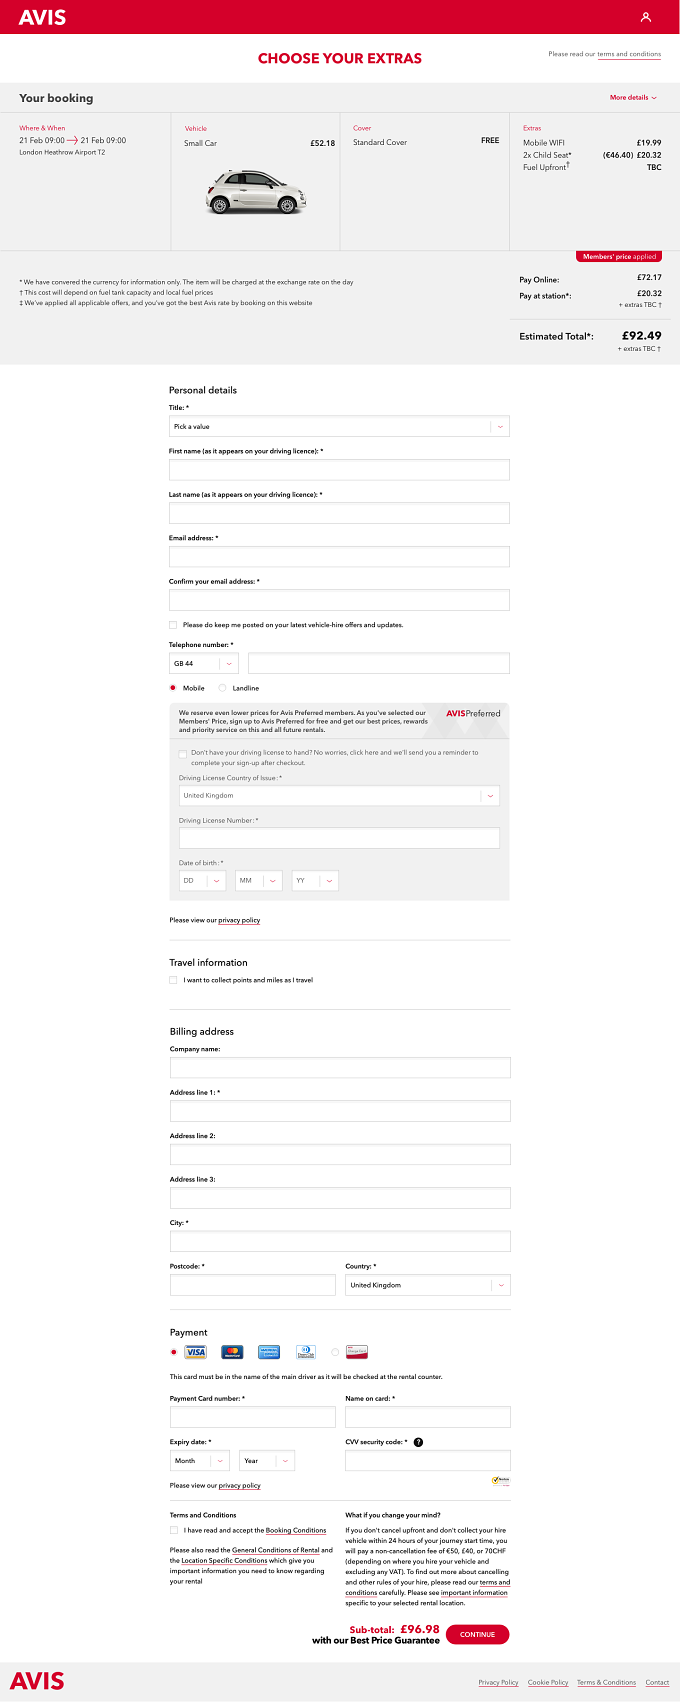Click the AVIS footer logo
The image size is (680, 1703).
pyautogui.click(x=37, y=1681)
